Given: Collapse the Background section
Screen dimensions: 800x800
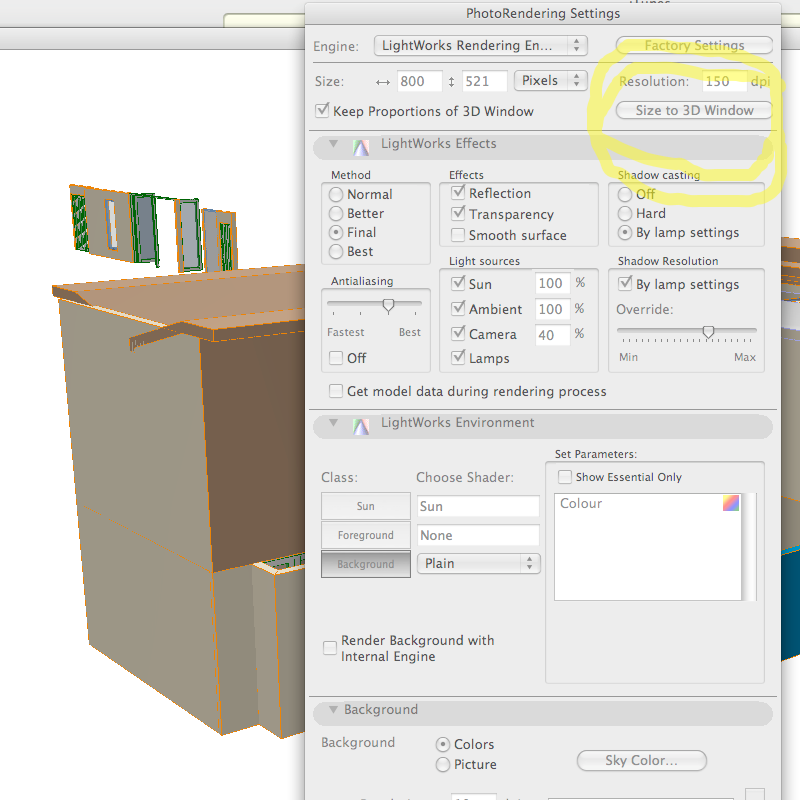Looking at the screenshot, I should [333, 709].
